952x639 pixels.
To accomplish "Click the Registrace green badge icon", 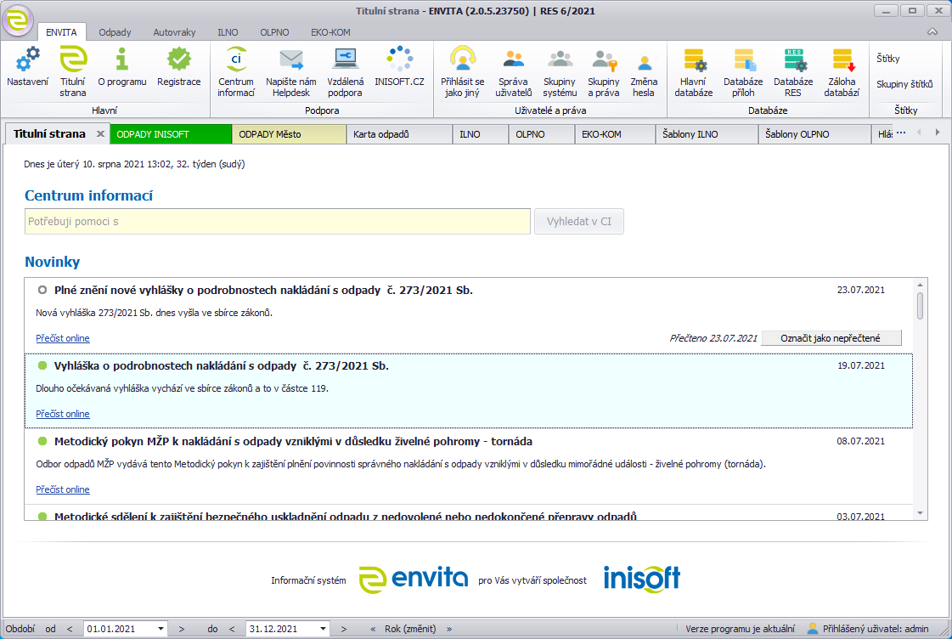I will [178, 60].
